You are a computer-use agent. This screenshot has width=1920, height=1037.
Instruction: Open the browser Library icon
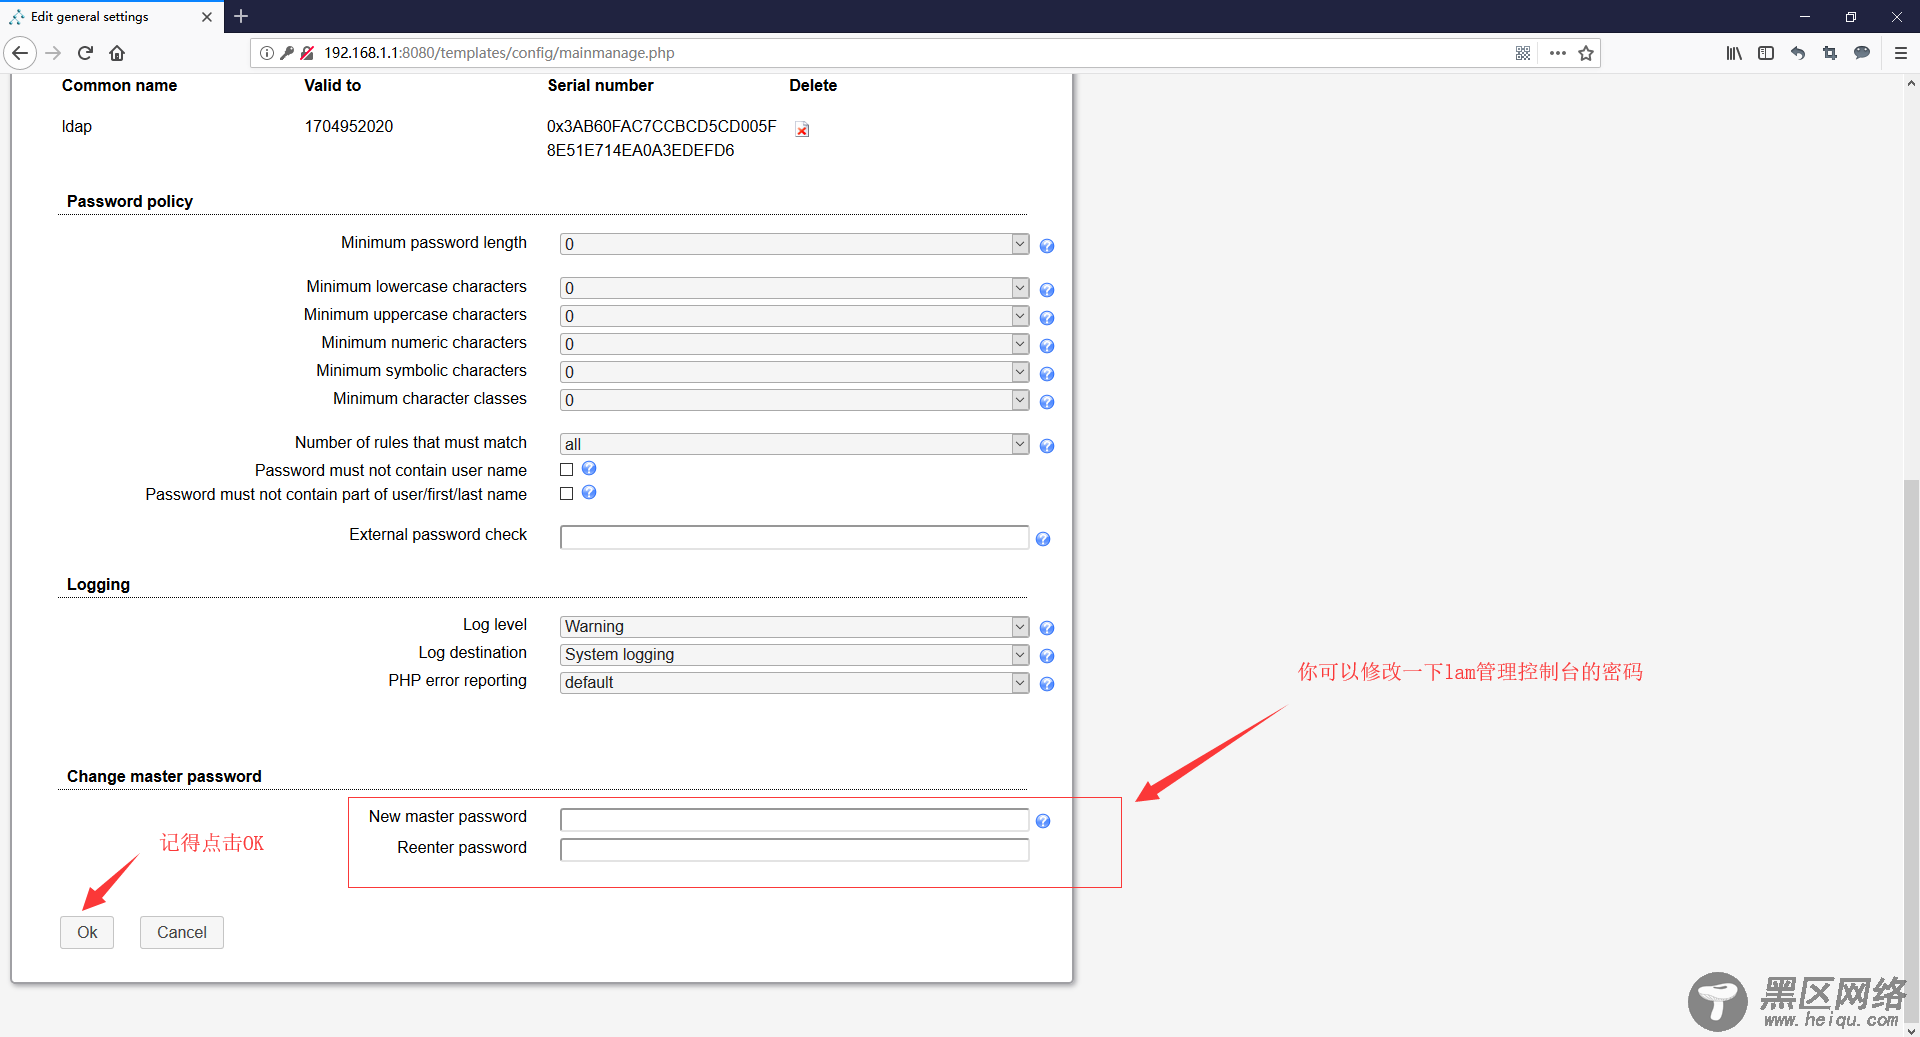[x=1734, y=53]
